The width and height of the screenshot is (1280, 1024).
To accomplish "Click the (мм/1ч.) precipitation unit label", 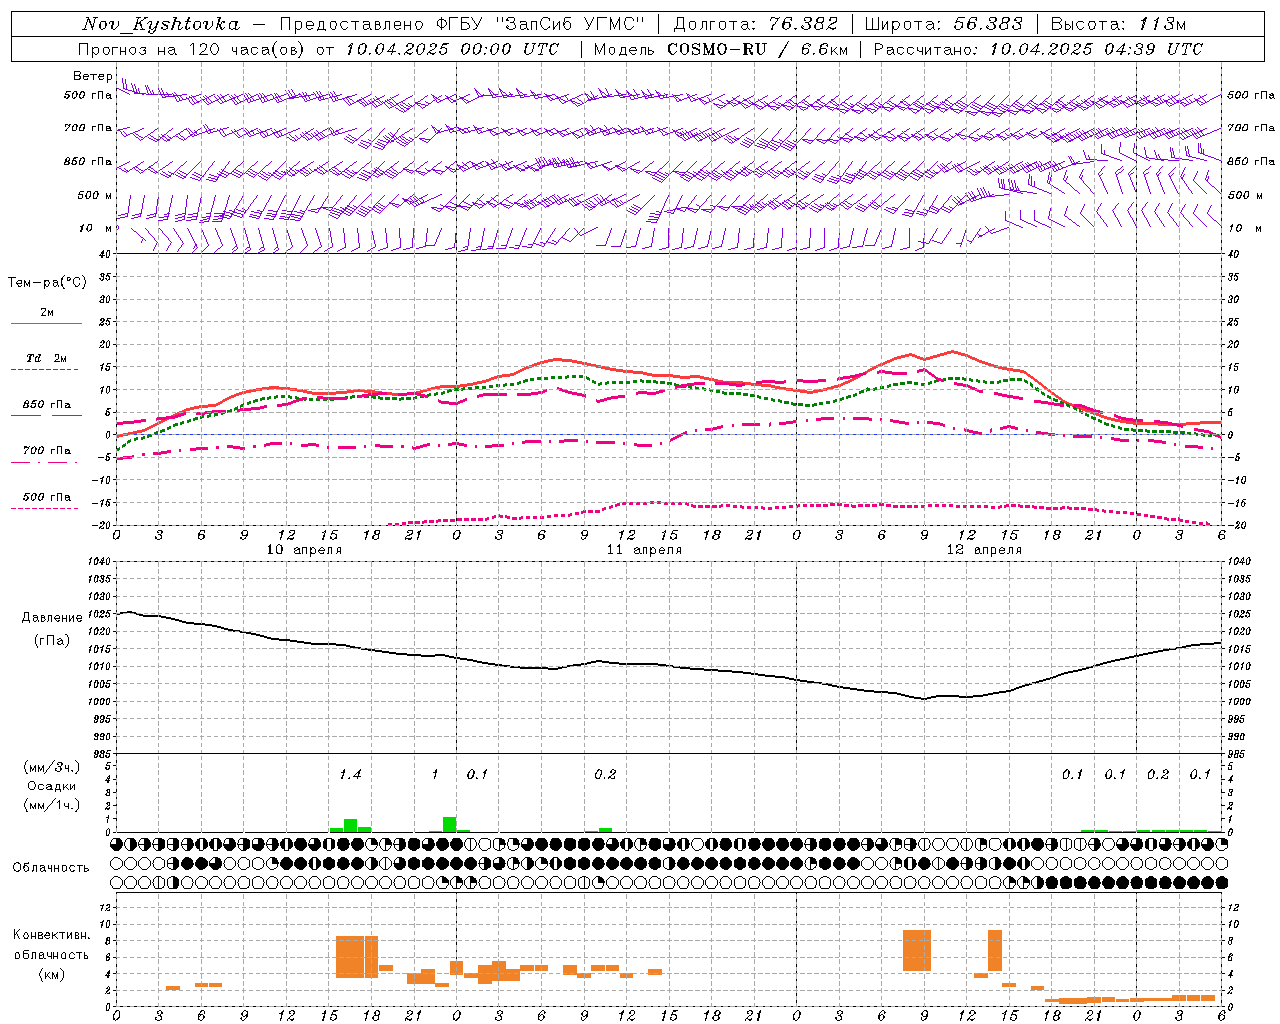I will pyautogui.click(x=51, y=804).
